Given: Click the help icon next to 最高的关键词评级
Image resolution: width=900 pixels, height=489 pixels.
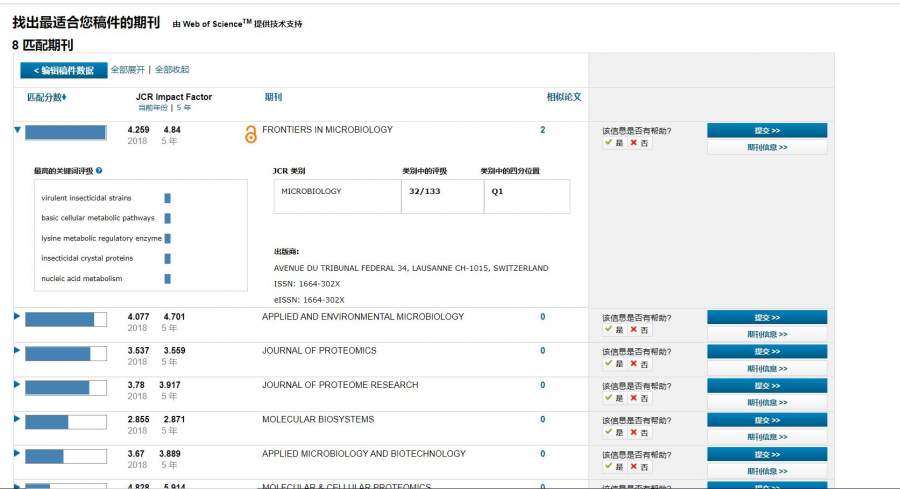Looking at the screenshot, I should (x=99, y=171).
